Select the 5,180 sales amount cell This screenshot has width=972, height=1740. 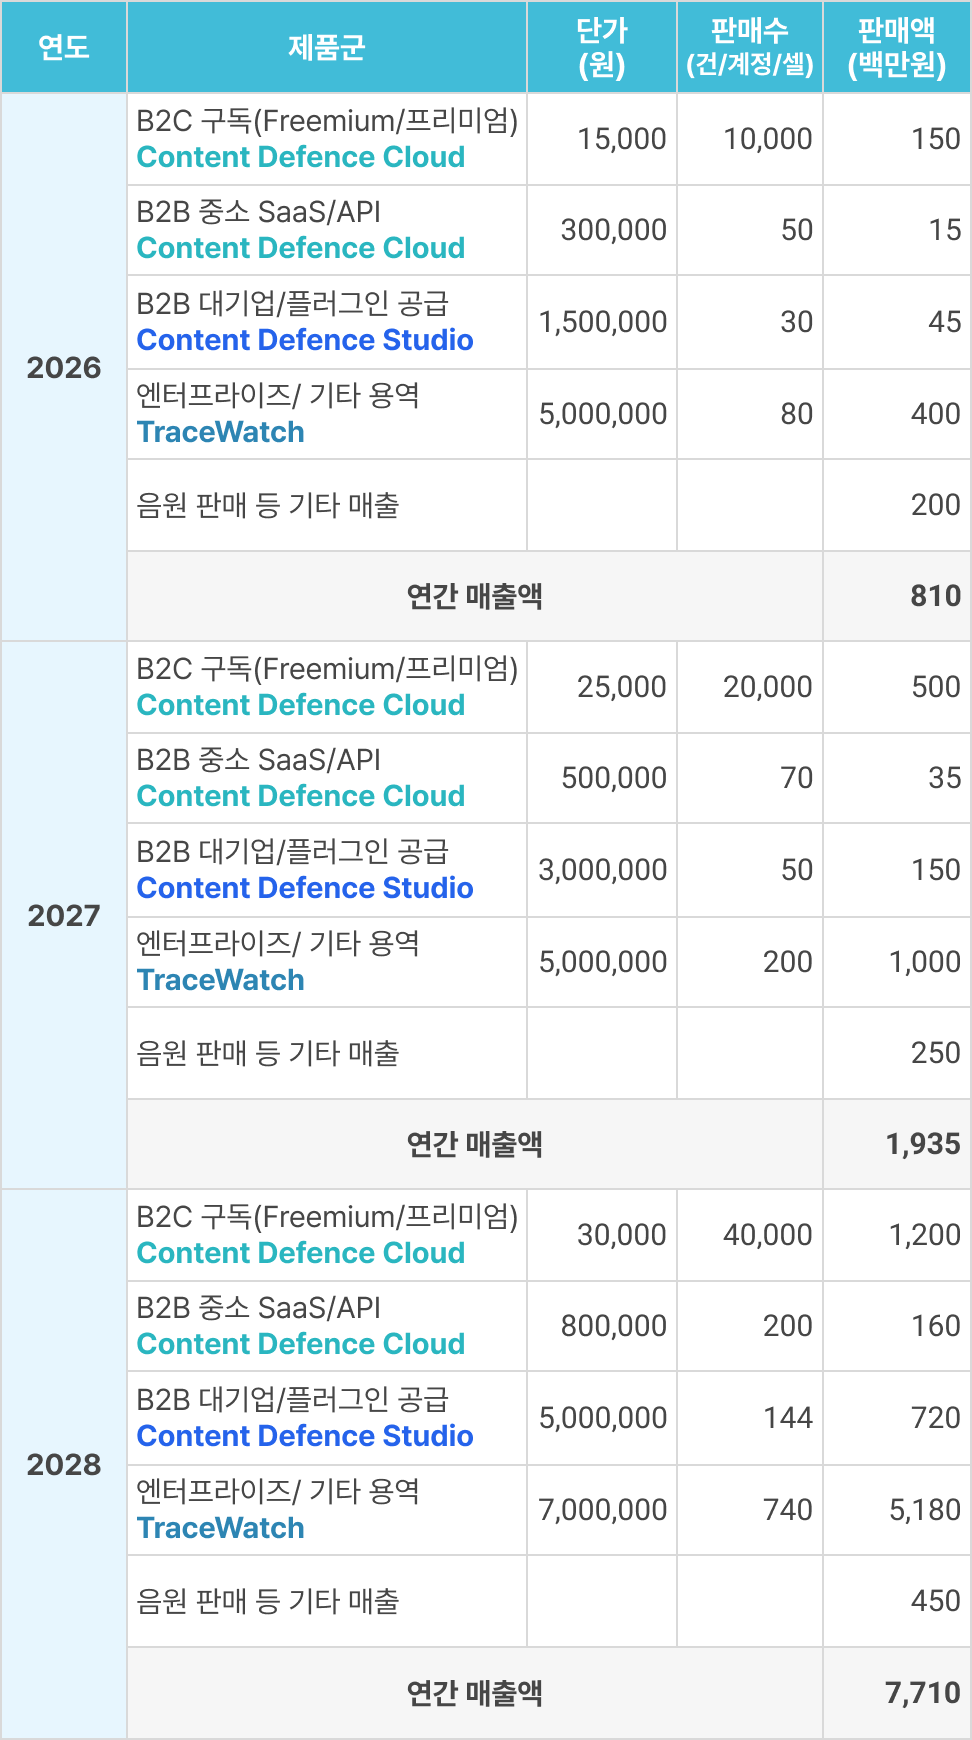pos(924,1510)
